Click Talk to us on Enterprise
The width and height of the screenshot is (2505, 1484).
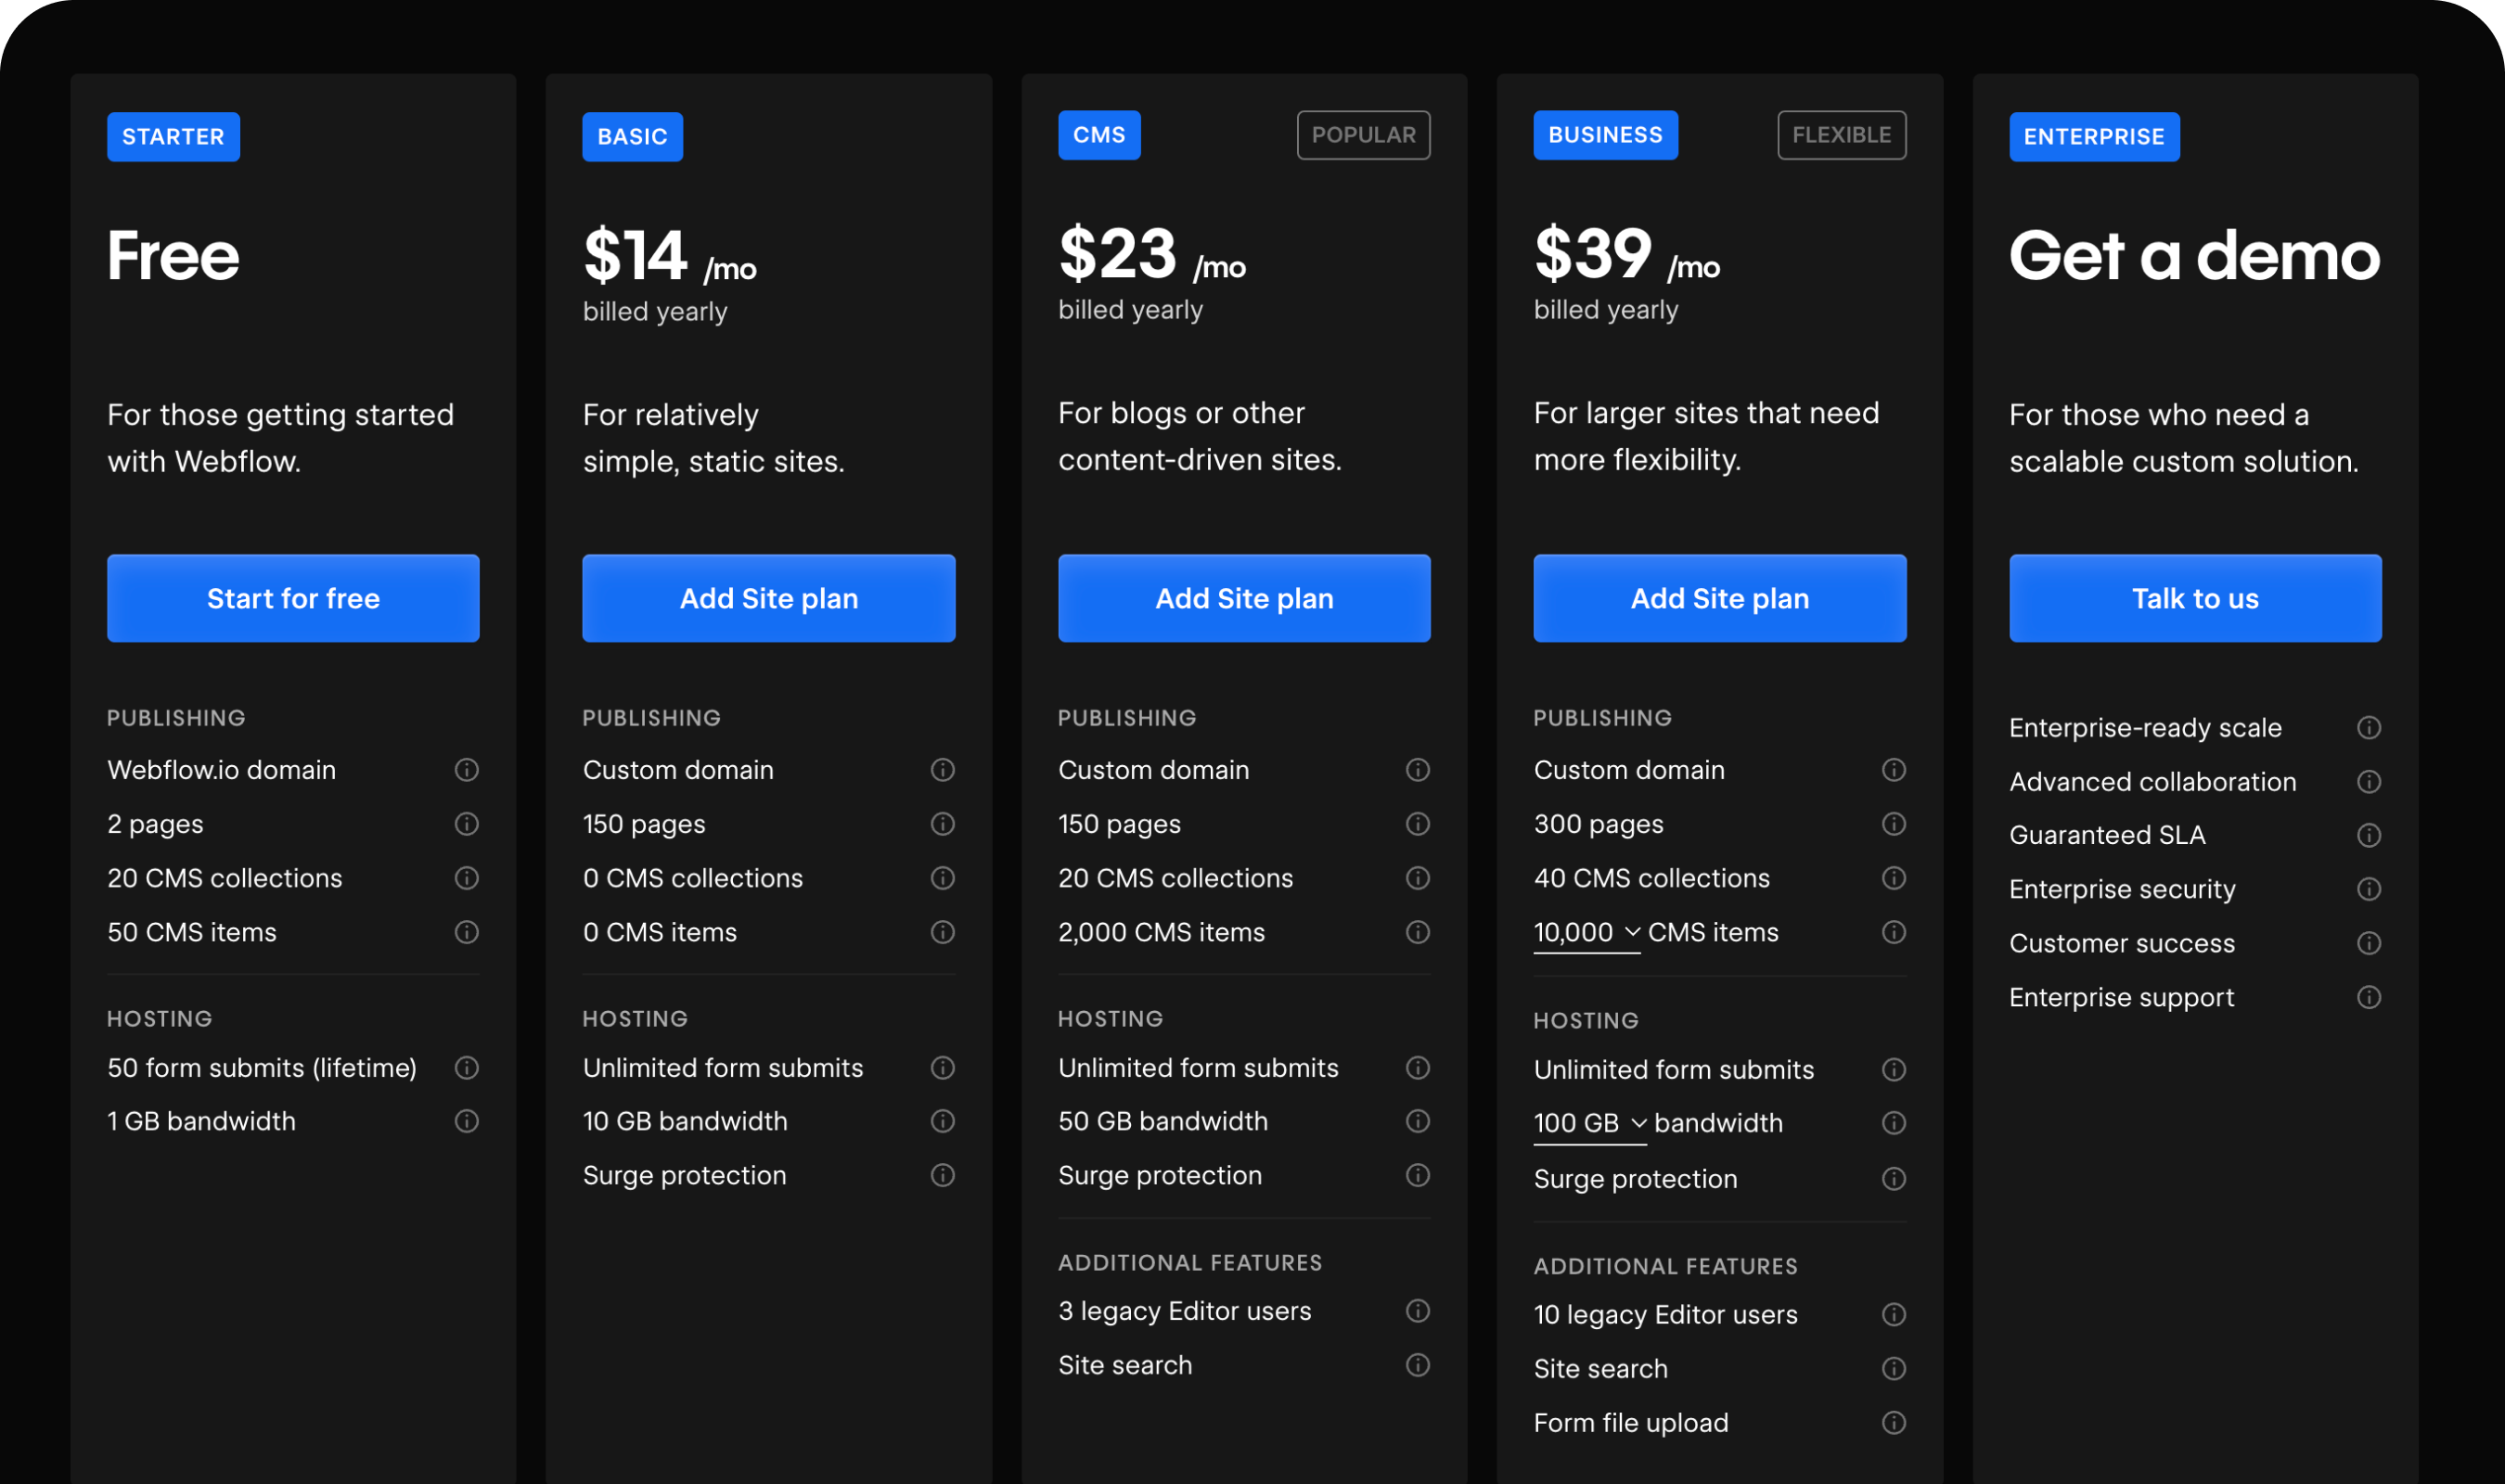pyautogui.click(x=2194, y=598)
